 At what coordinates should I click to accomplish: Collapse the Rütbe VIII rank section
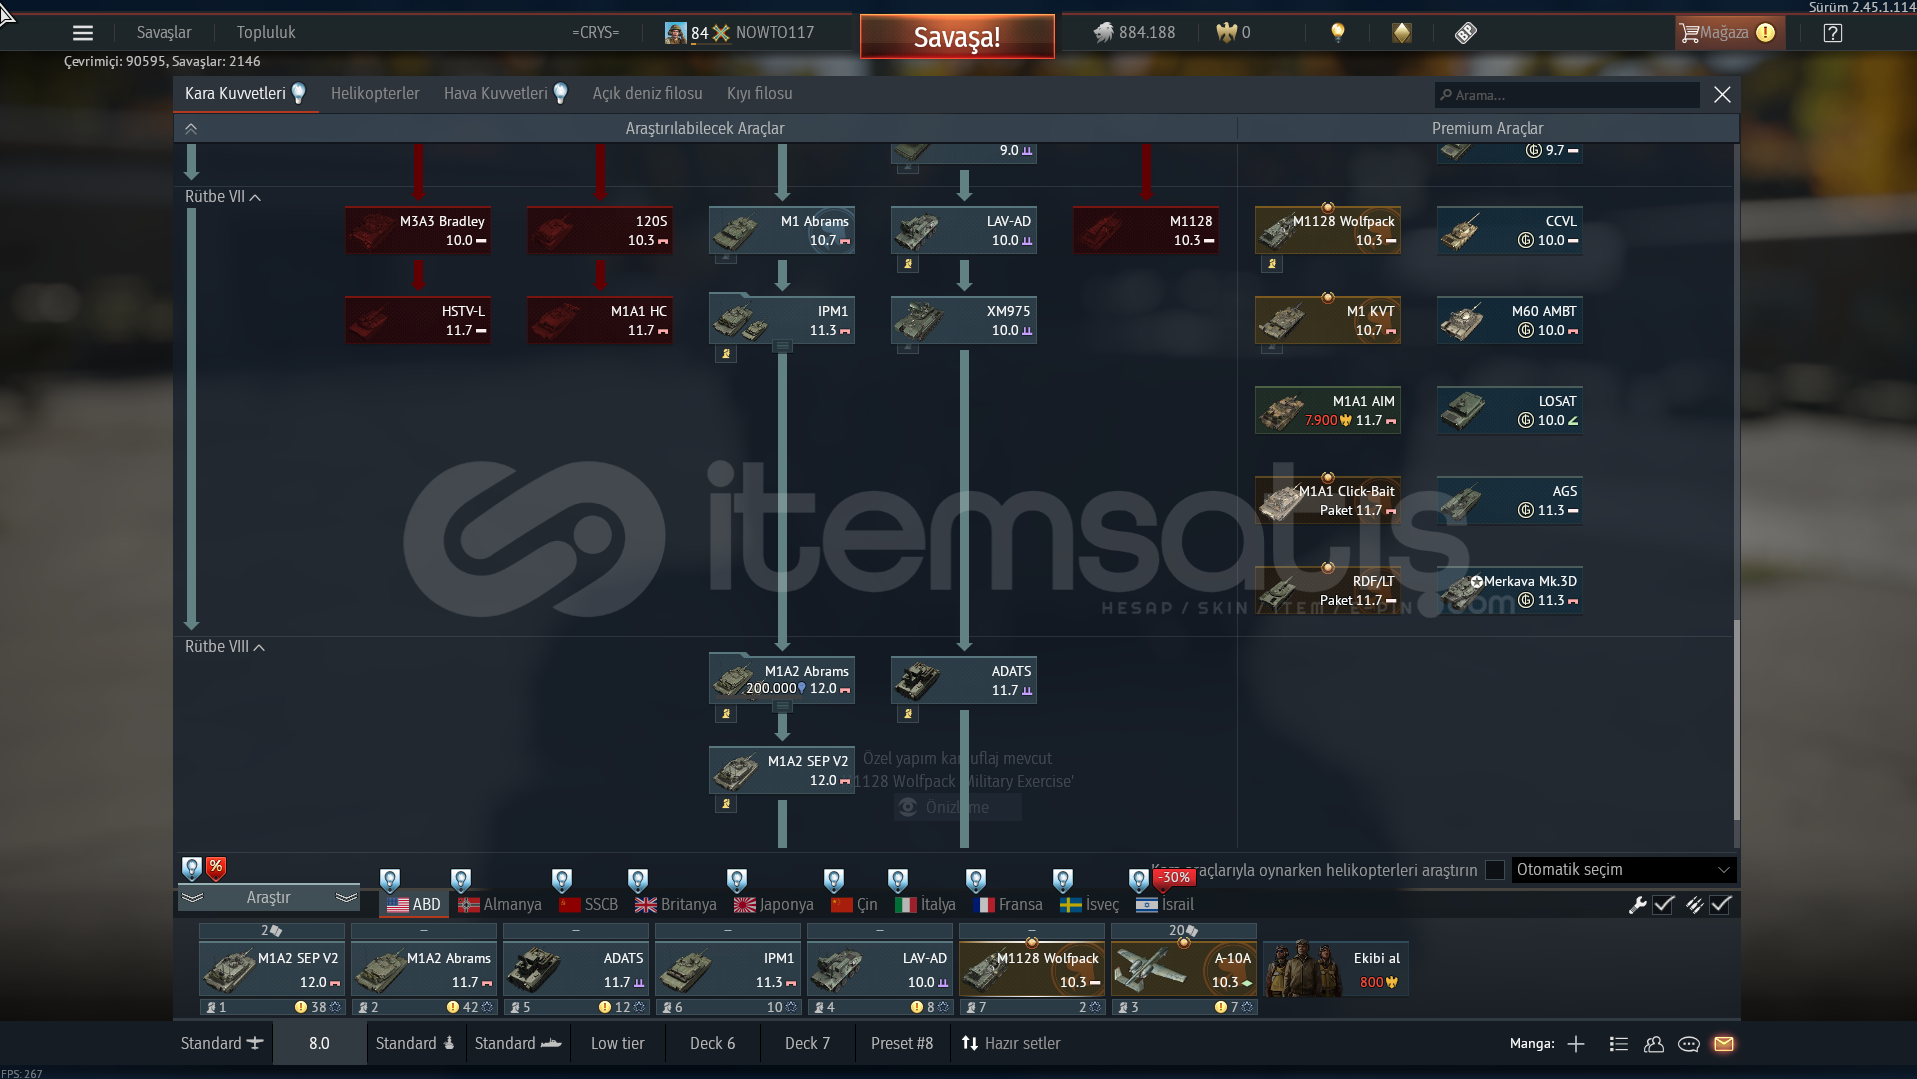(224, 646)
